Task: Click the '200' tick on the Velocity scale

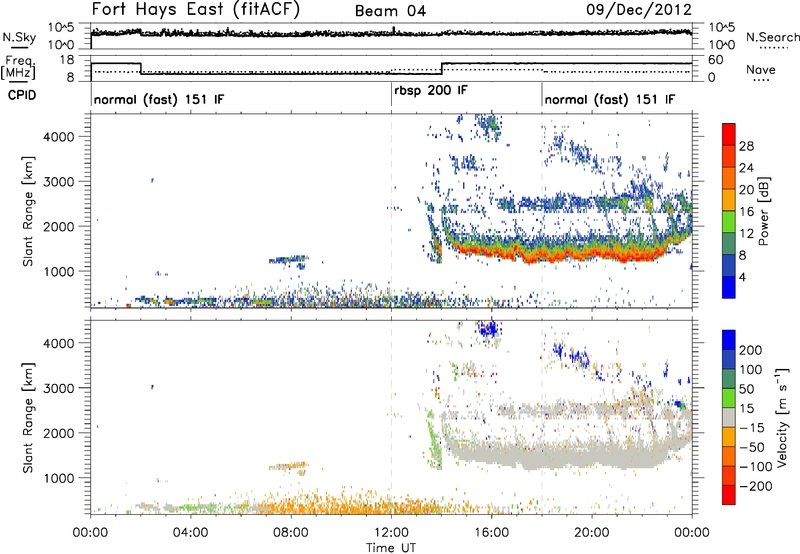Action: coord(751,350)
